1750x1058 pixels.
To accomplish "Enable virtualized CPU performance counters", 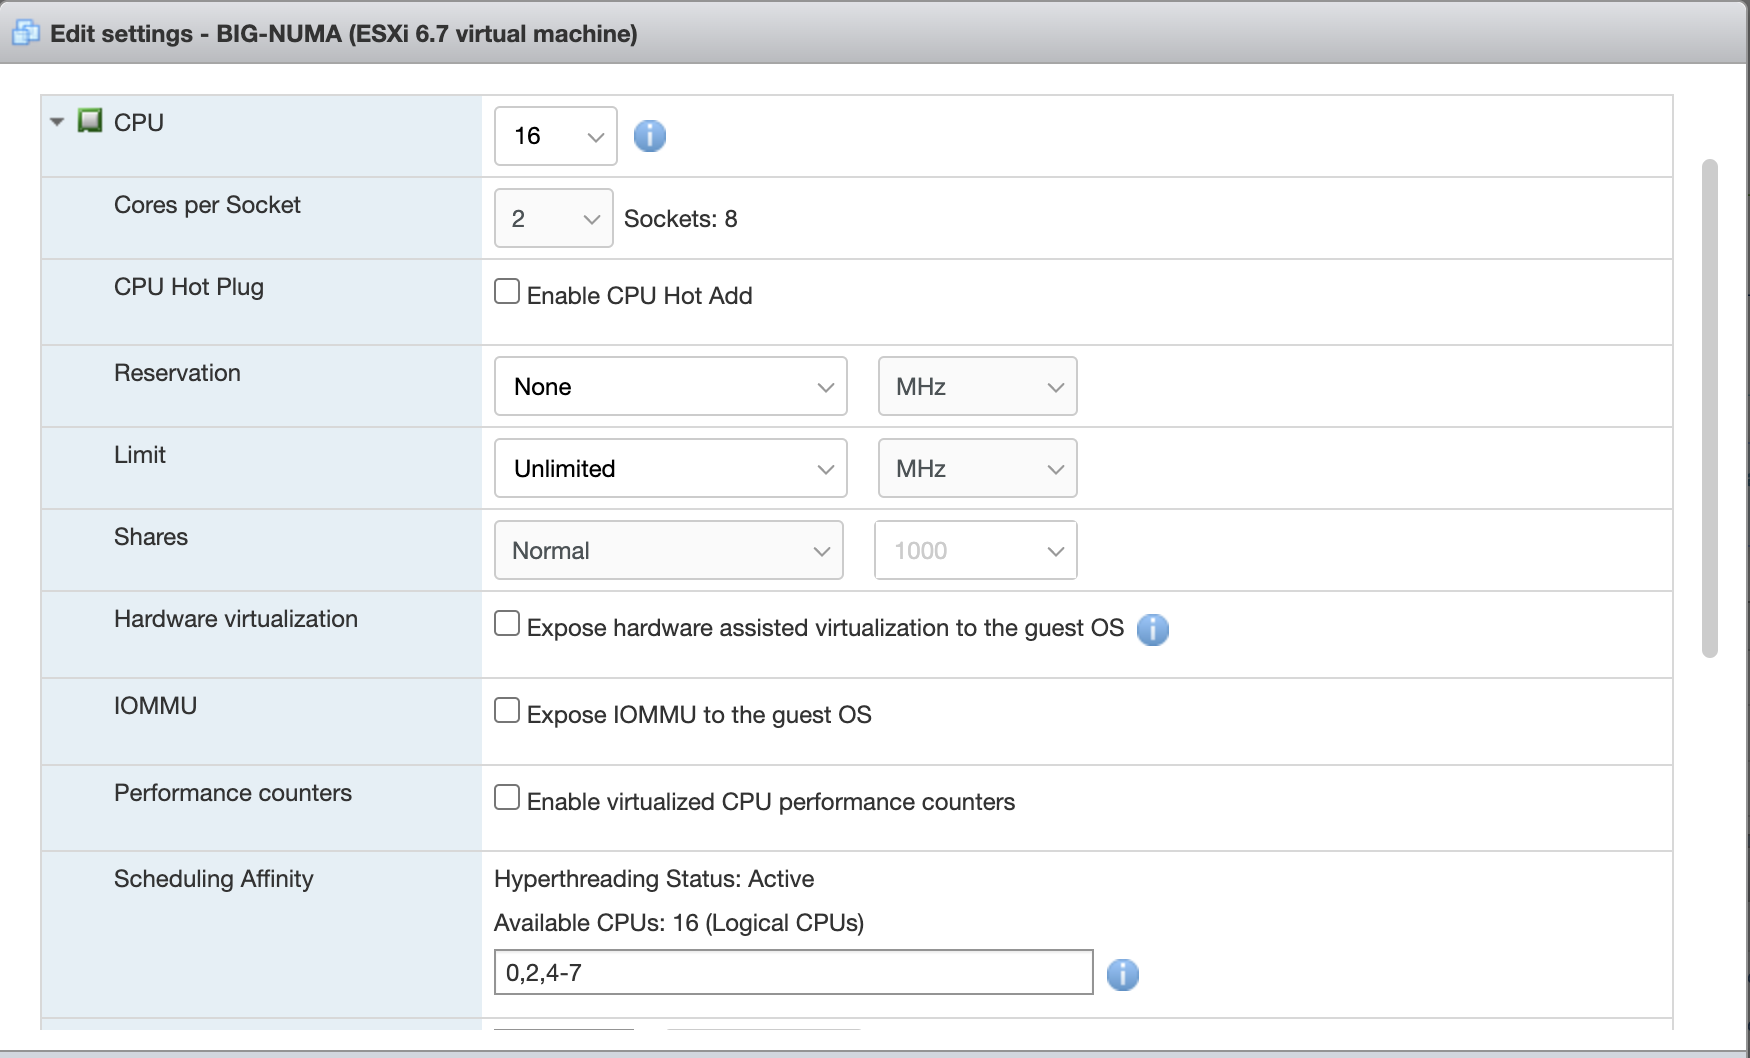I will pos(506,797).
